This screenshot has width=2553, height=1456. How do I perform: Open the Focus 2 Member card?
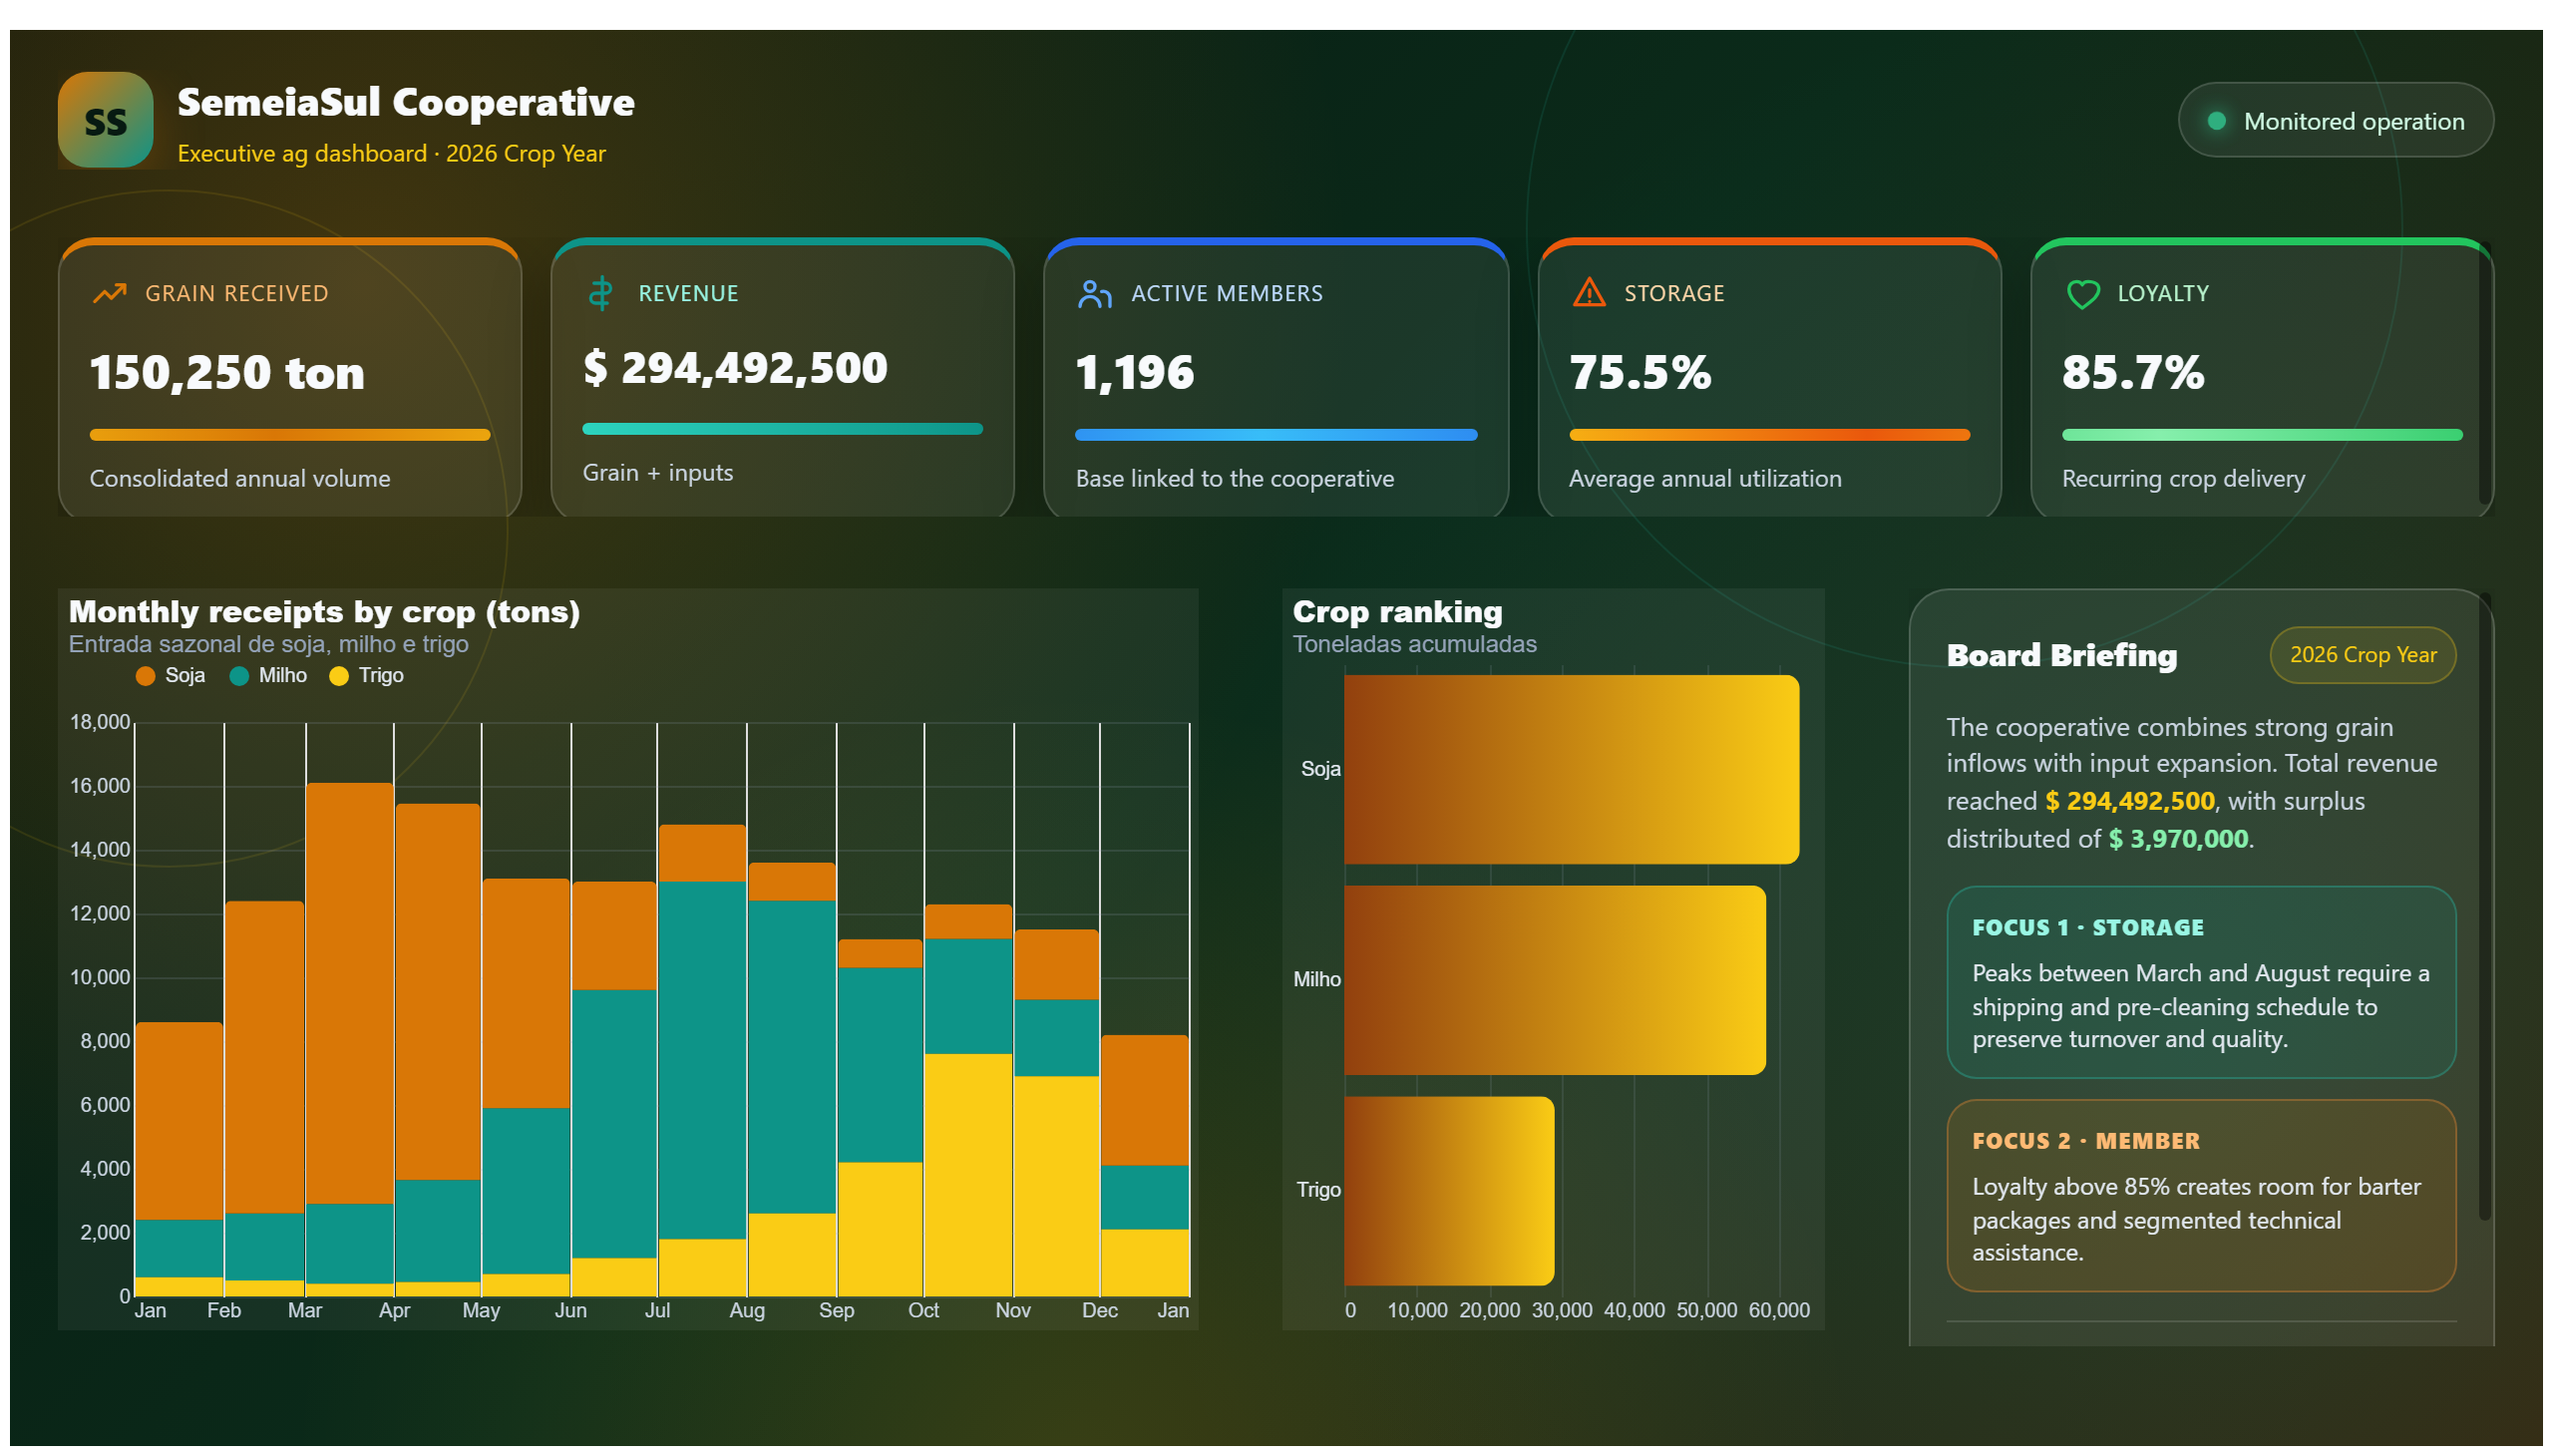2199,1195
